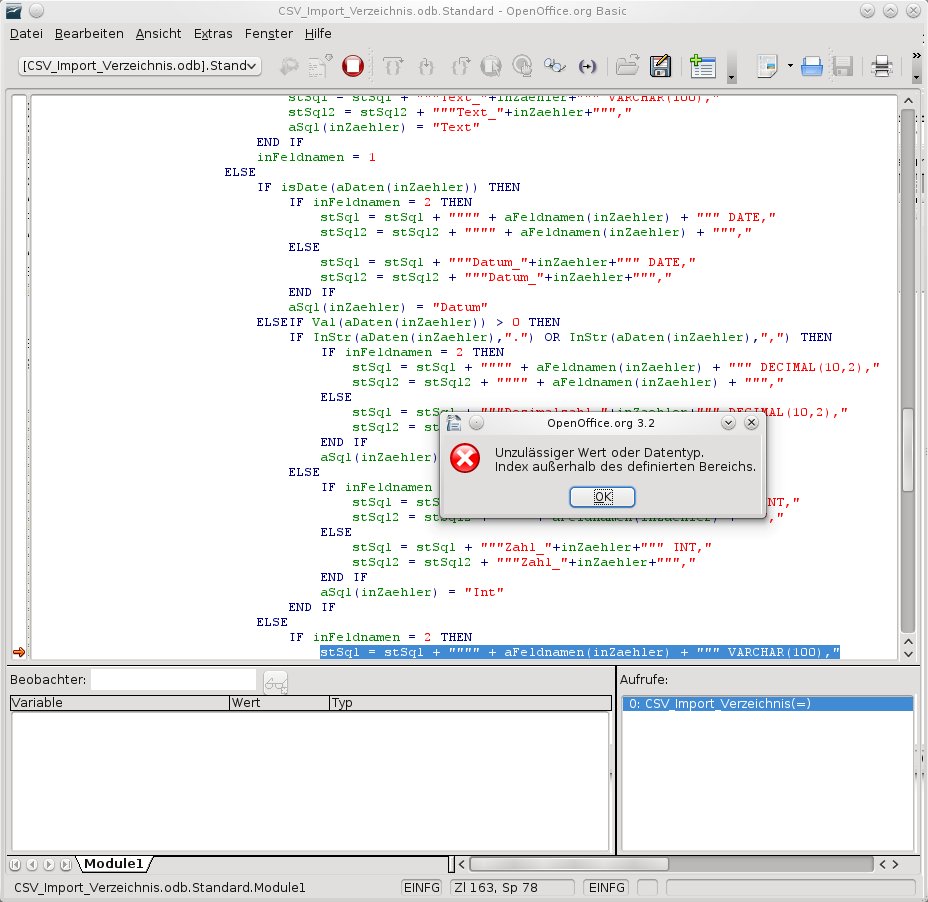This screenshot has width=928, height=902.
Task: Click the red Stop macro icon
Action: click(352, 66)
